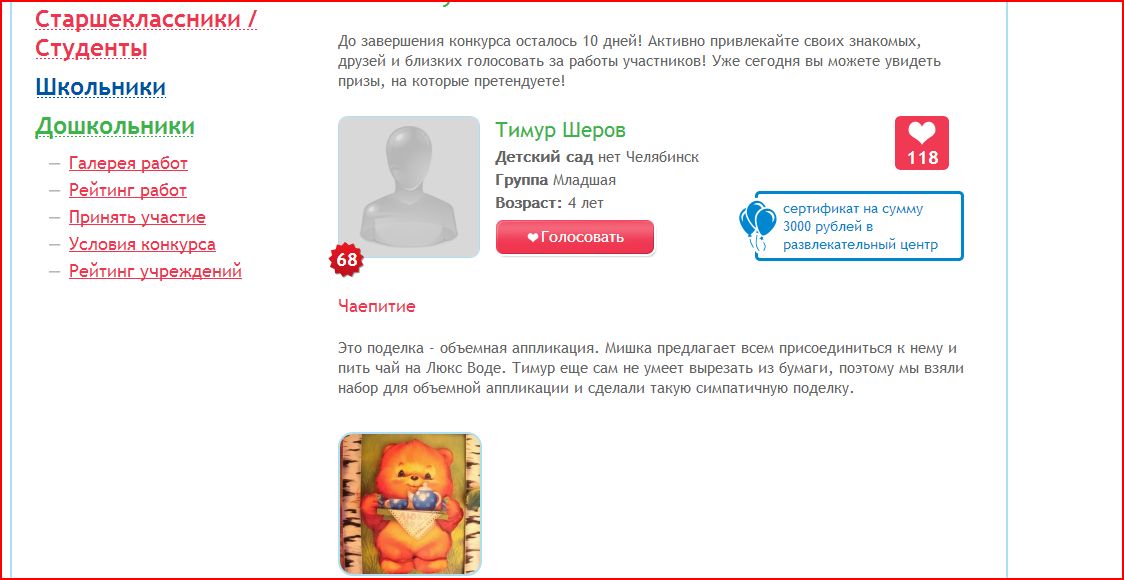Click the grey avatar placeholder image
1124x580 pixels.
coord(409,187)
